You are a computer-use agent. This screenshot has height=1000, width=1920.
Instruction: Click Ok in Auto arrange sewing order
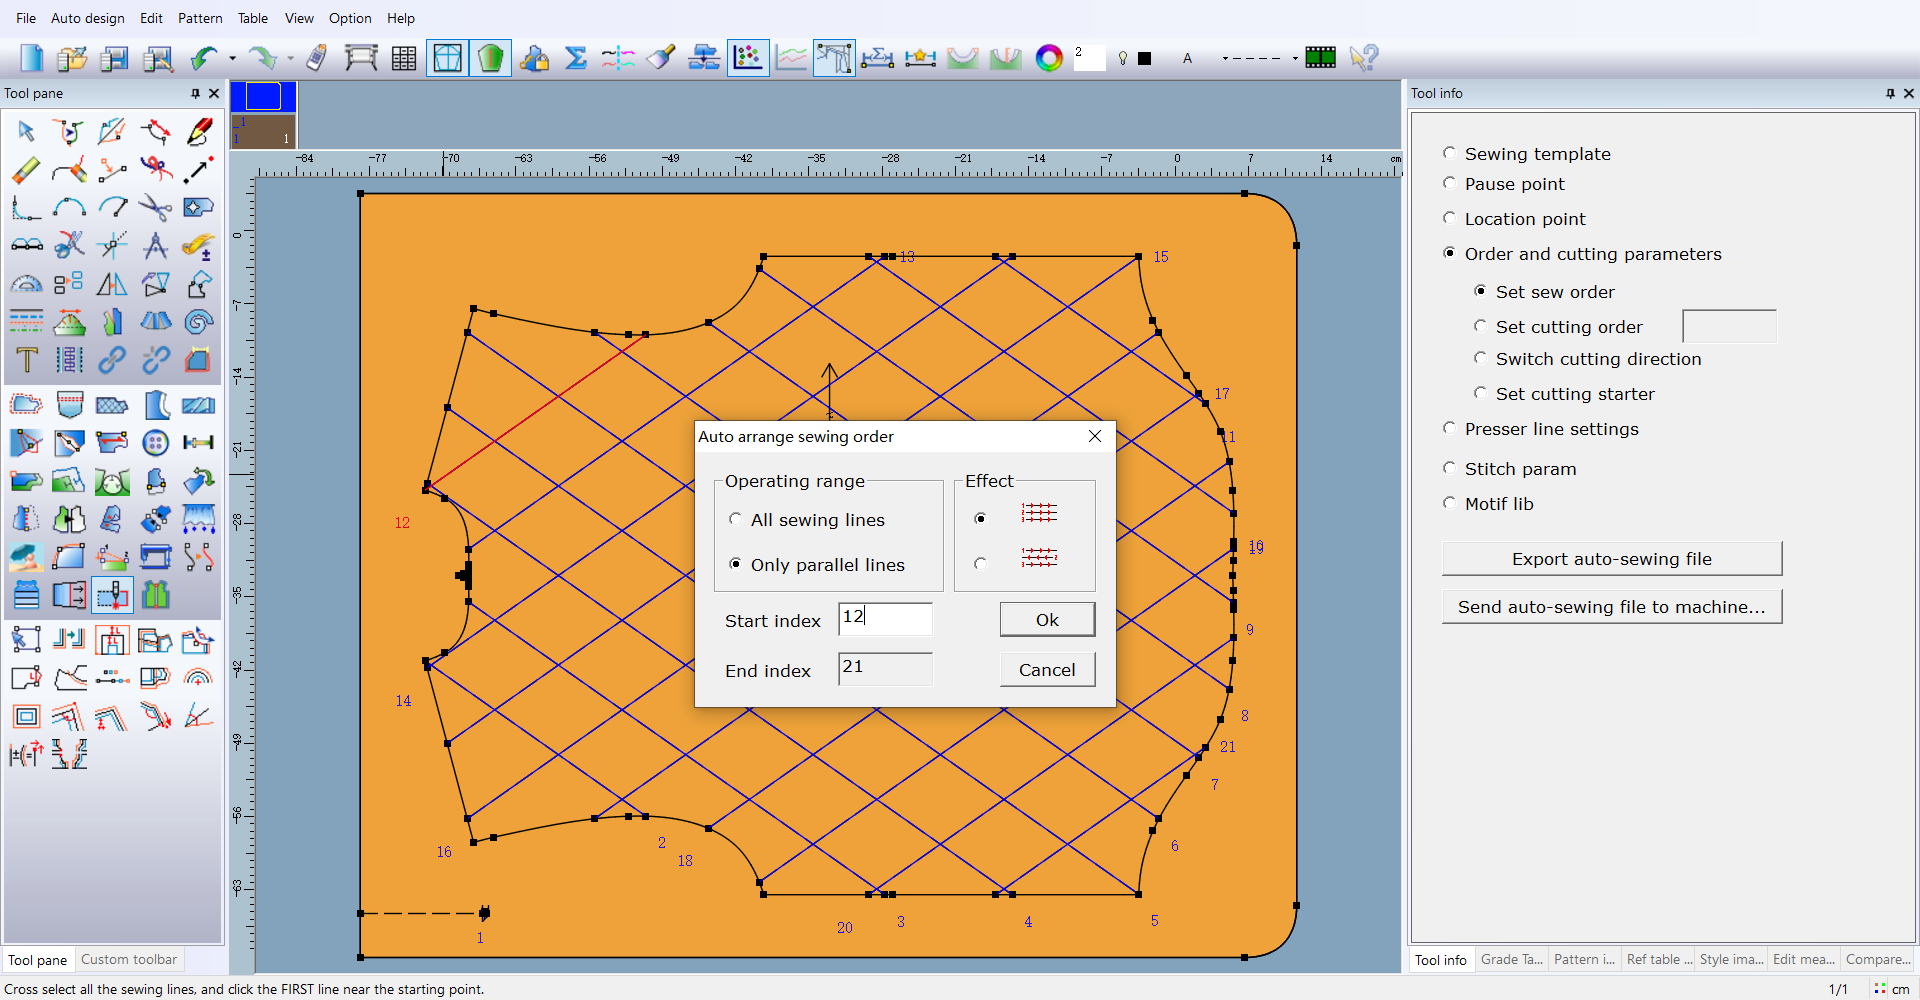(1047, 619)
